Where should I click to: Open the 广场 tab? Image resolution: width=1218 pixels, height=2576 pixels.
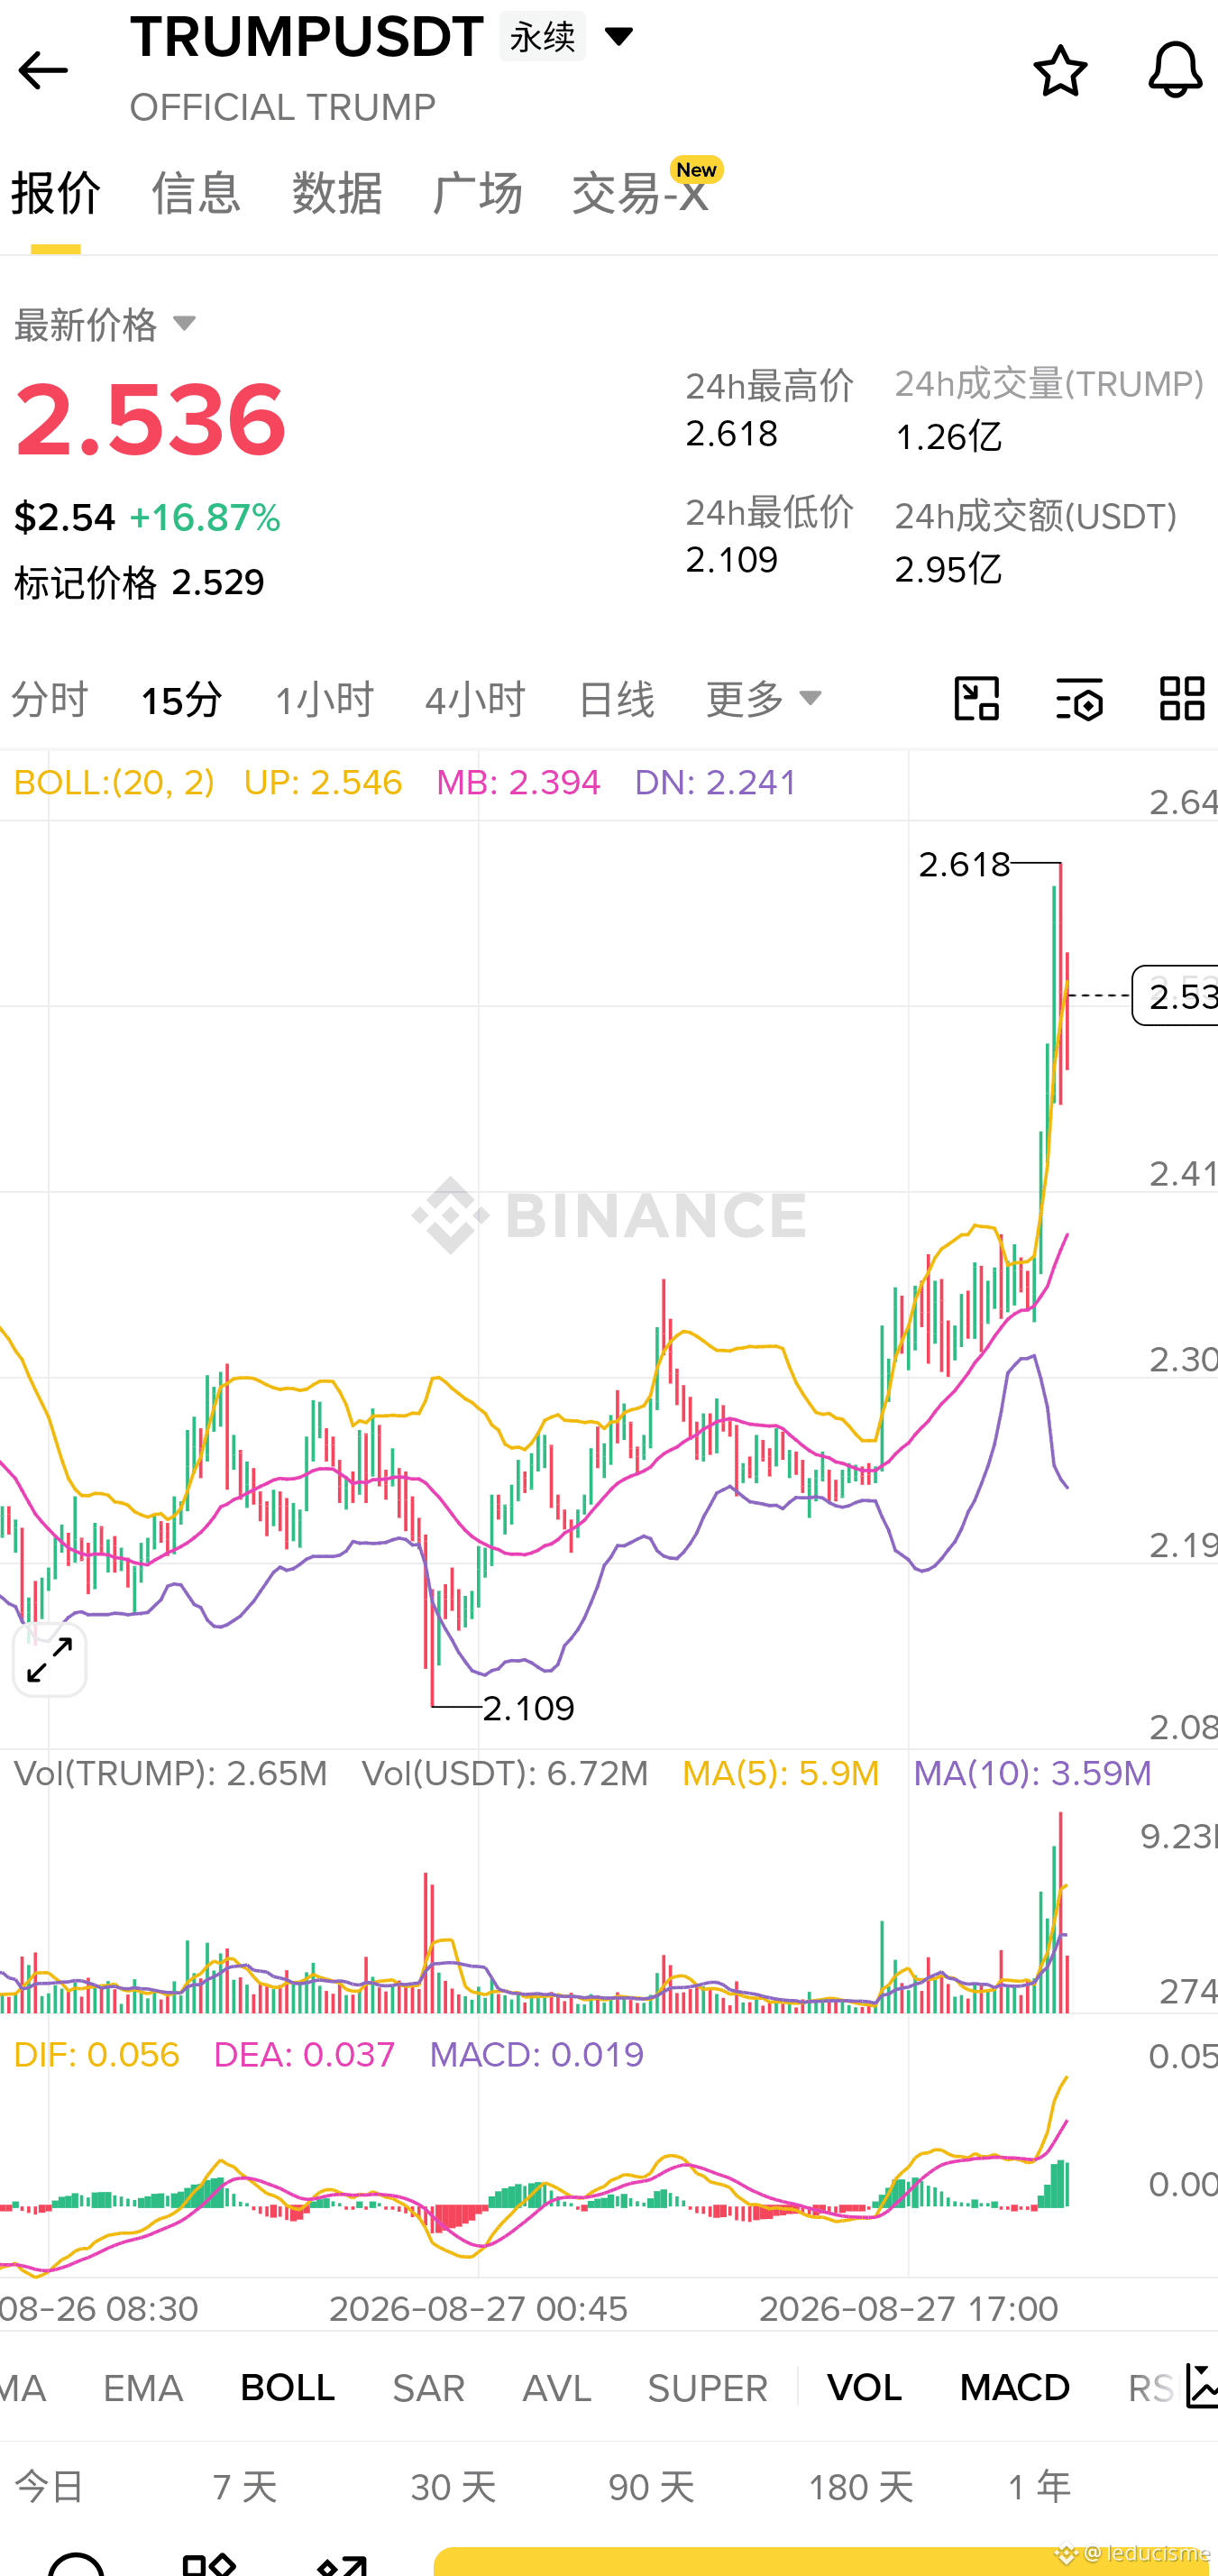tap(477, 193)
